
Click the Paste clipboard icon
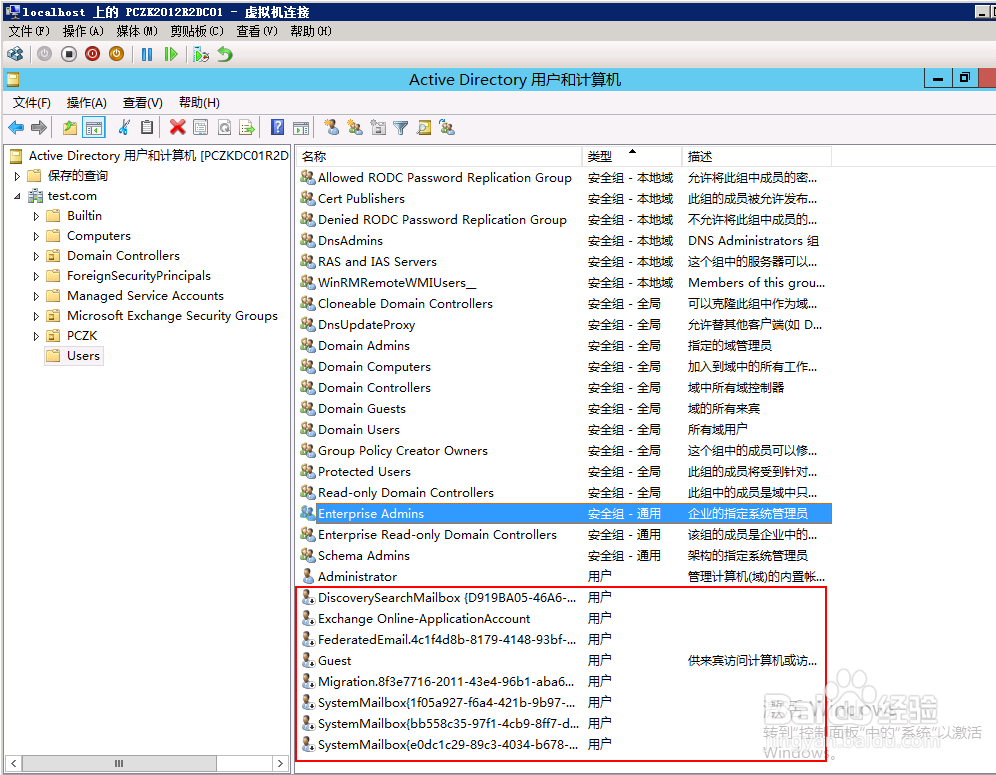147,128
